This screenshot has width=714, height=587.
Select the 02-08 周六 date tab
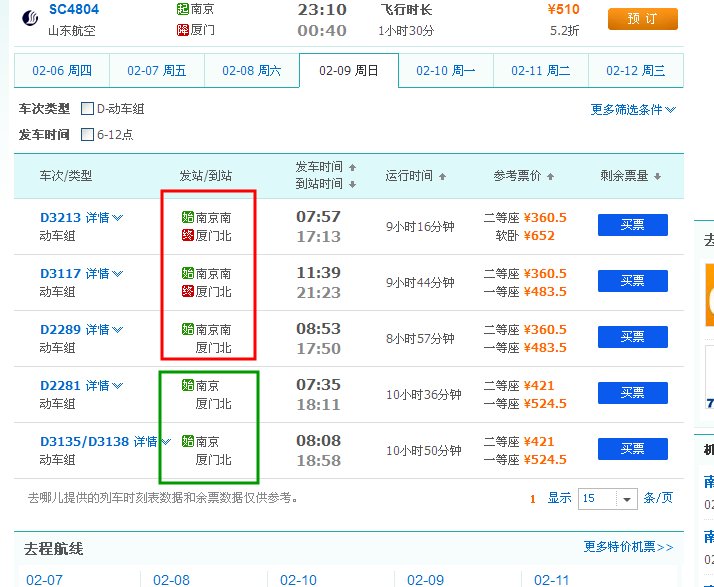[x=252, y=70]
